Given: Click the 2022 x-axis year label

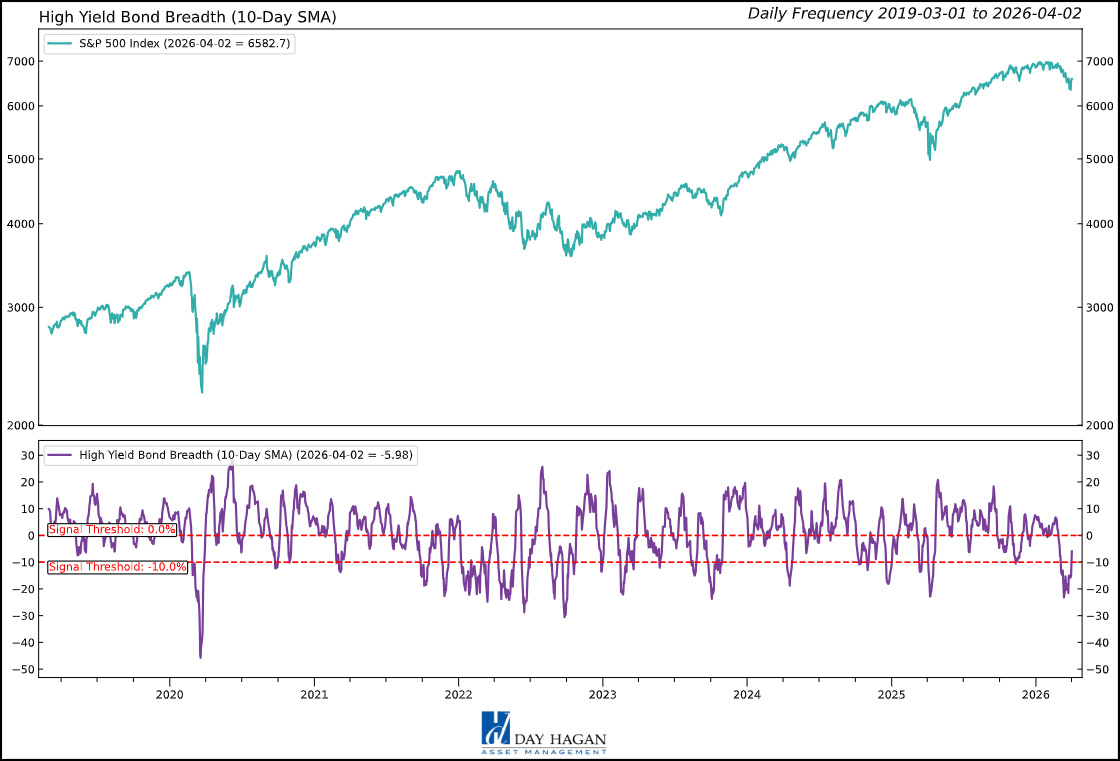Looking at the screenshot, I should 459,692.
